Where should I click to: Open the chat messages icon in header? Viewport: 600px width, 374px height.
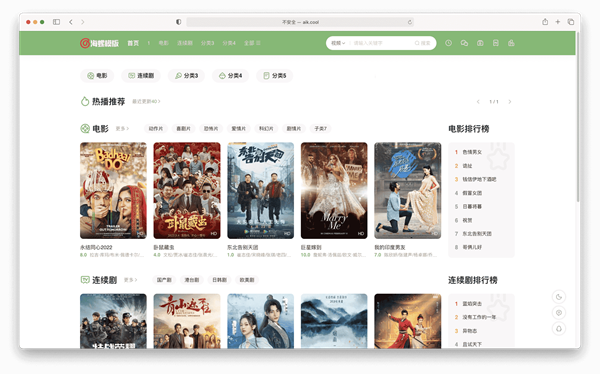464,43
